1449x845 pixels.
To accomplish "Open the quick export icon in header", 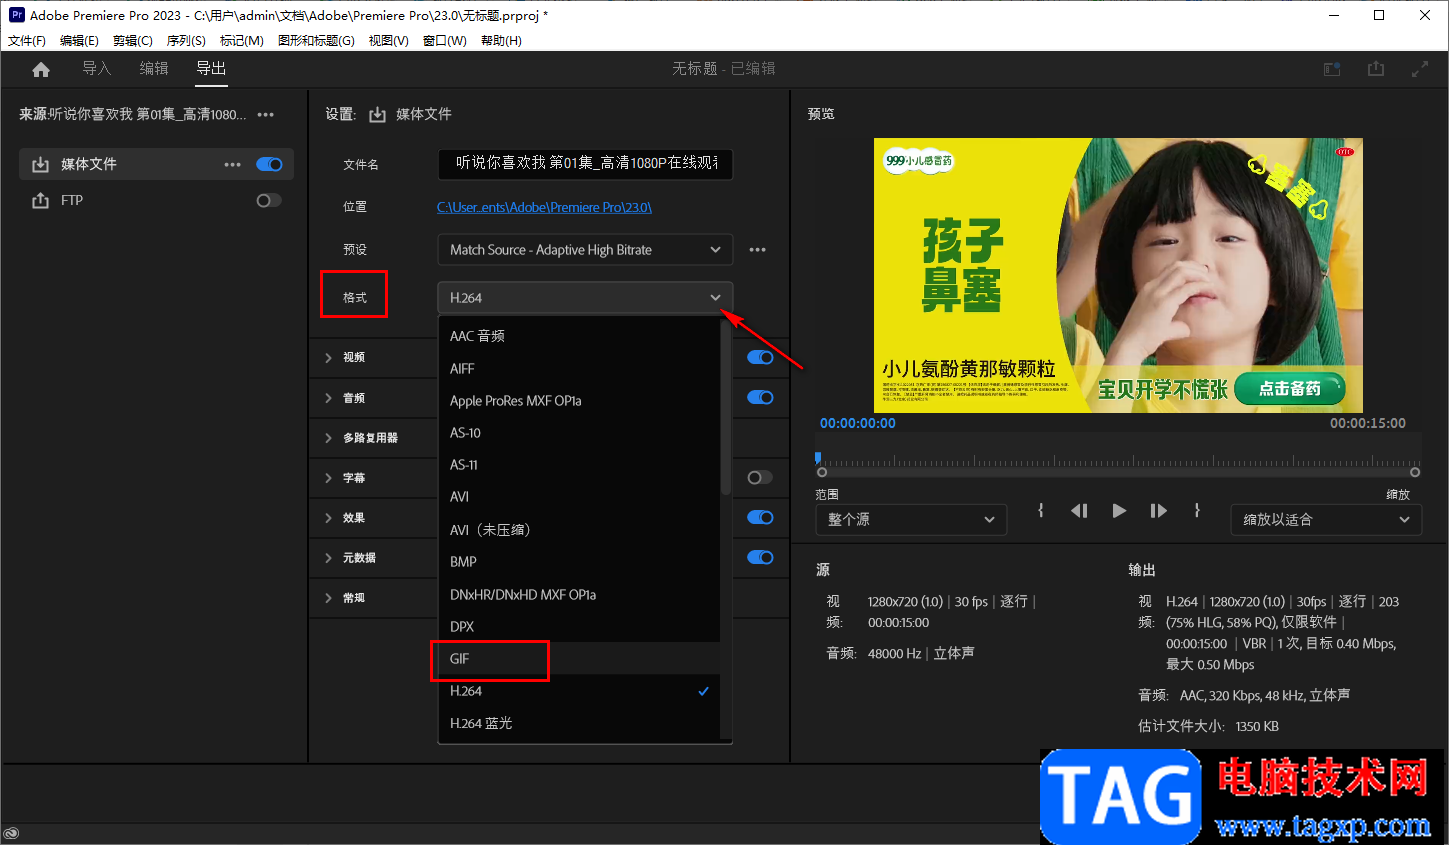I will pyautogui.click(x=1332, y=69).
